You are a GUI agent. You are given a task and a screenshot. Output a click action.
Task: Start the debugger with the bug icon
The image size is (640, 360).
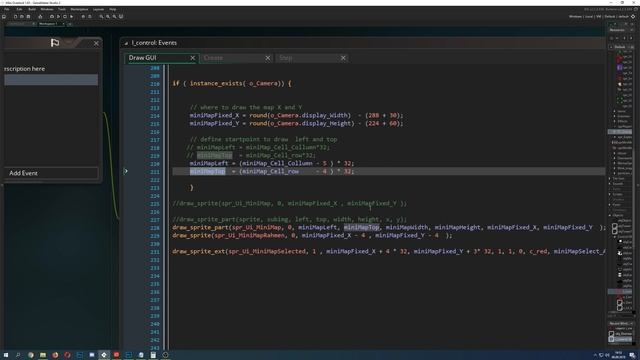click(x=52, y=17)
